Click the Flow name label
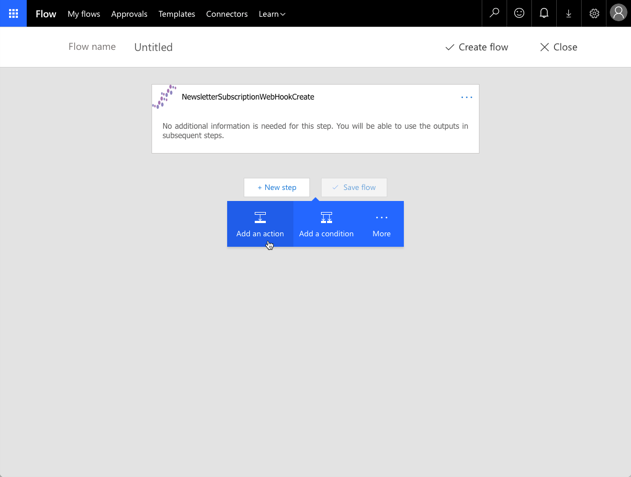Image resolution: width=631 pixels, height=477 pixels. [92, 47]
